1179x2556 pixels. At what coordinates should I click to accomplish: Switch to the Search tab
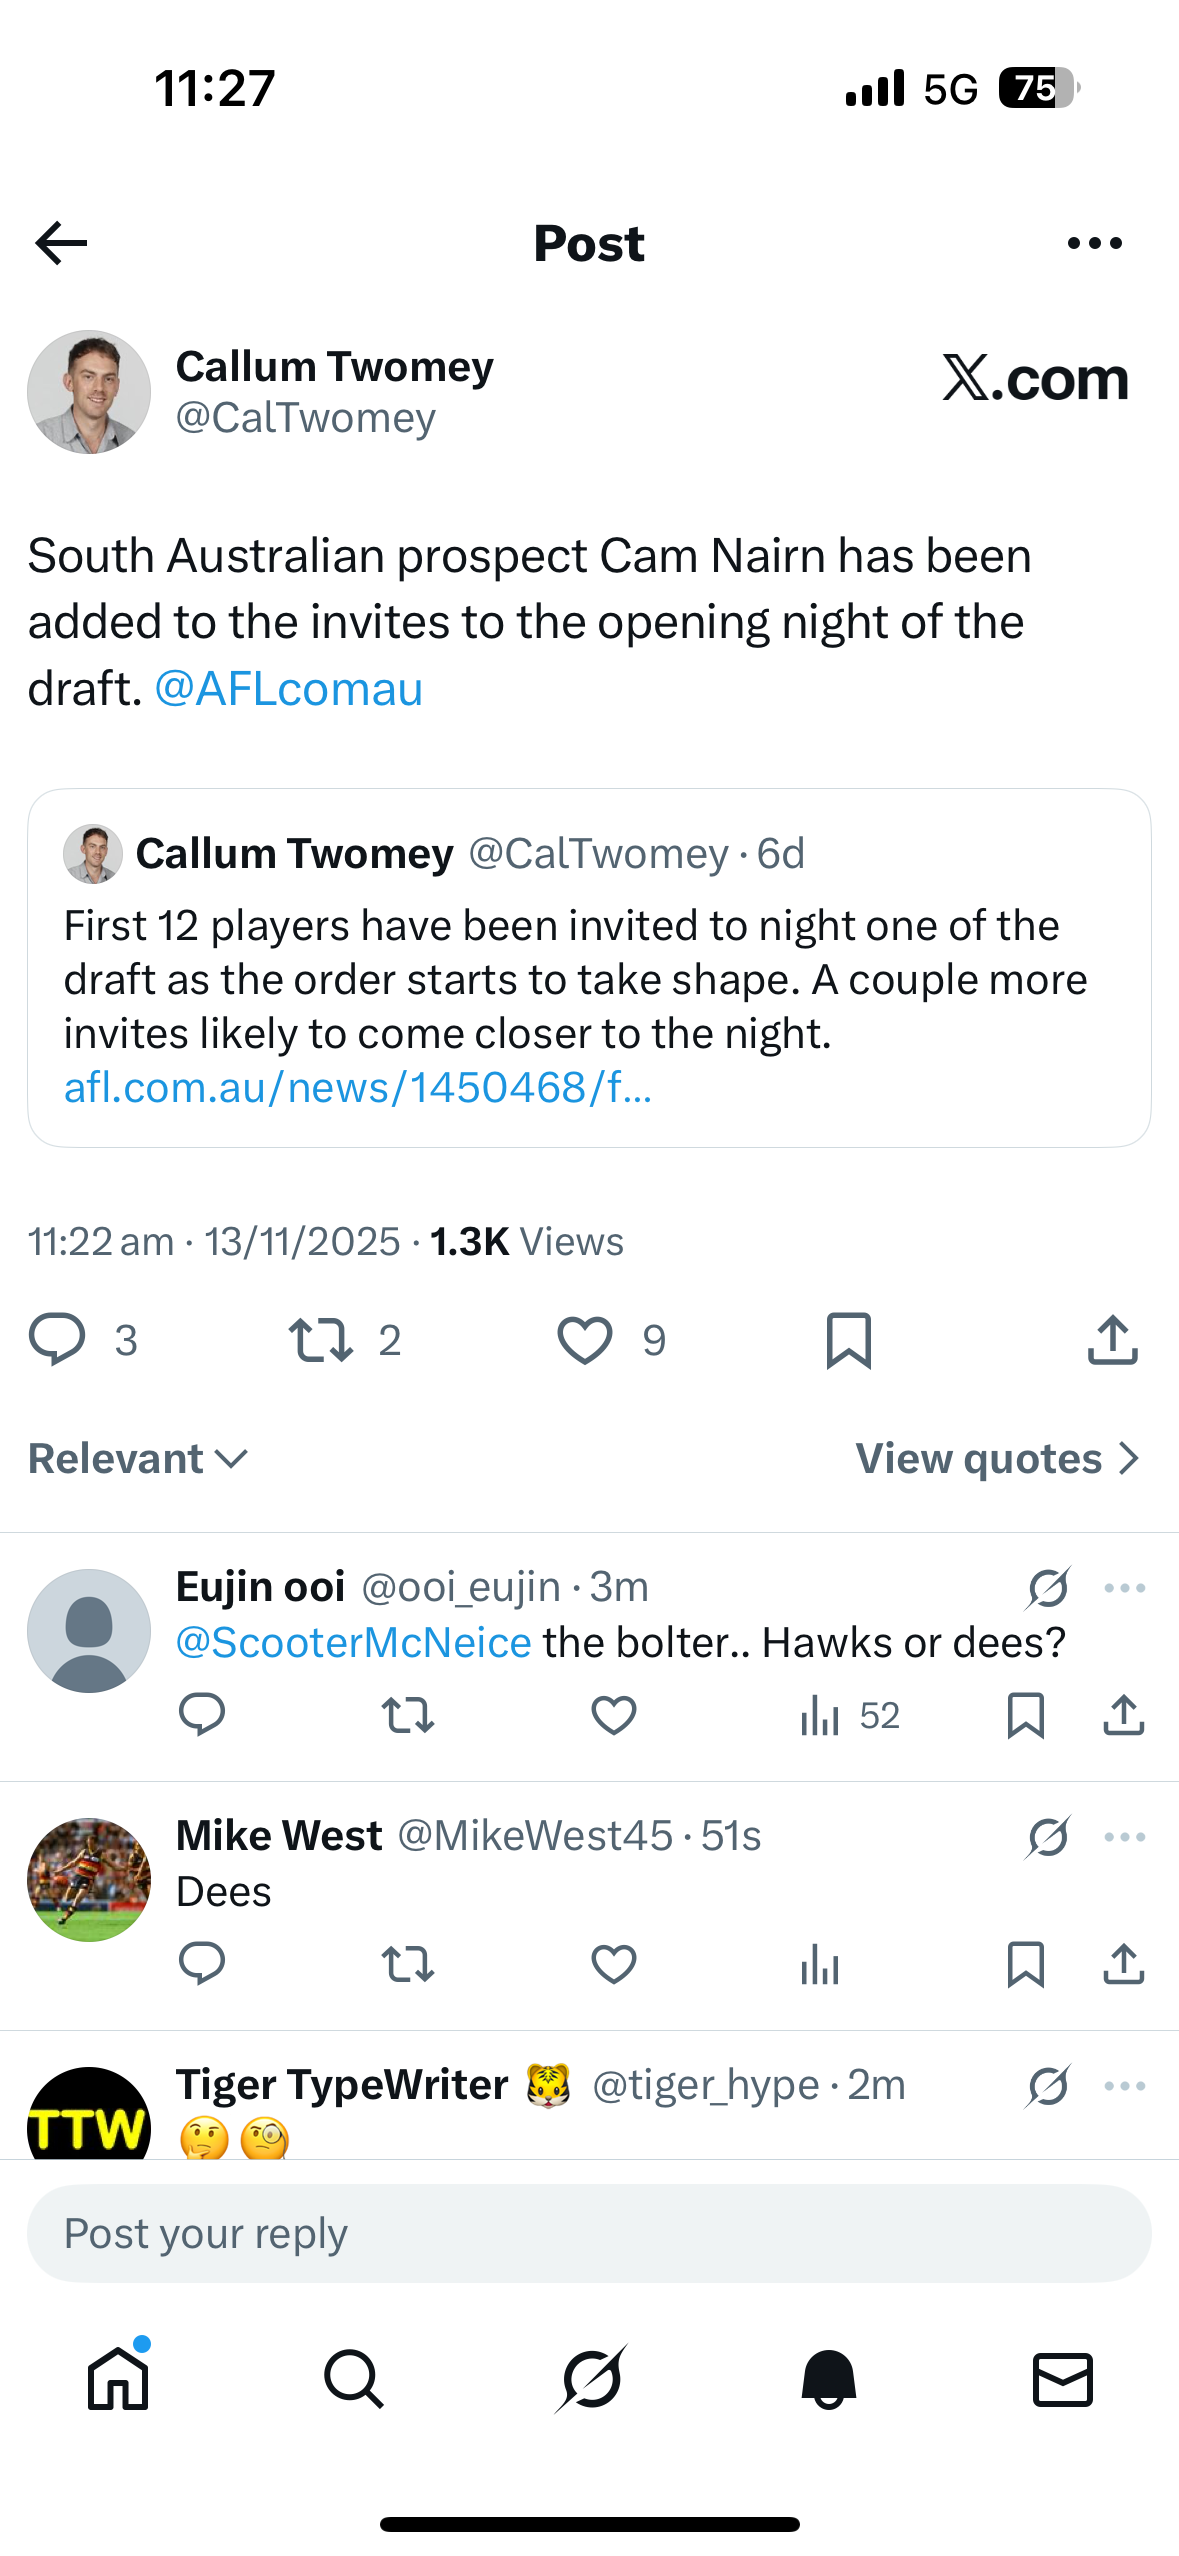354,2379
